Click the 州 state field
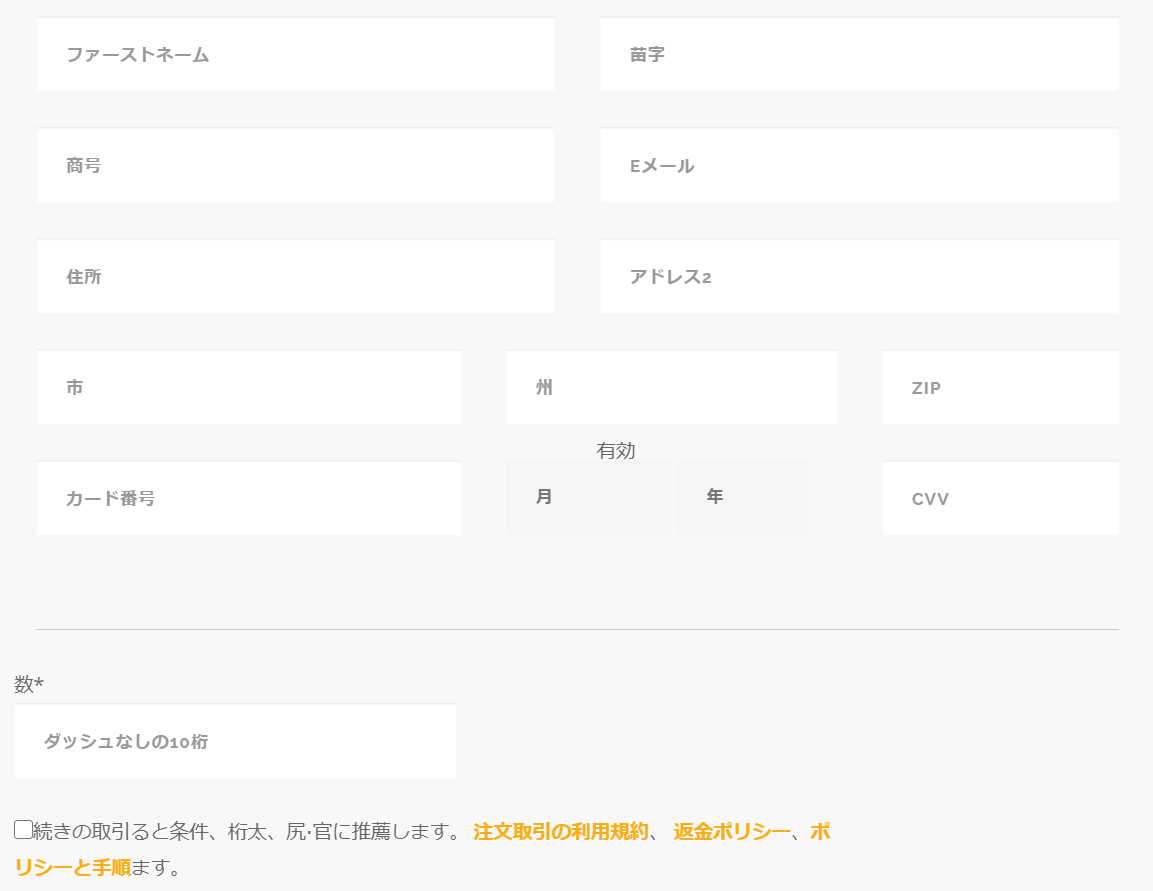The width and height of the screenshot is (1153, 891). click(670, 388)
